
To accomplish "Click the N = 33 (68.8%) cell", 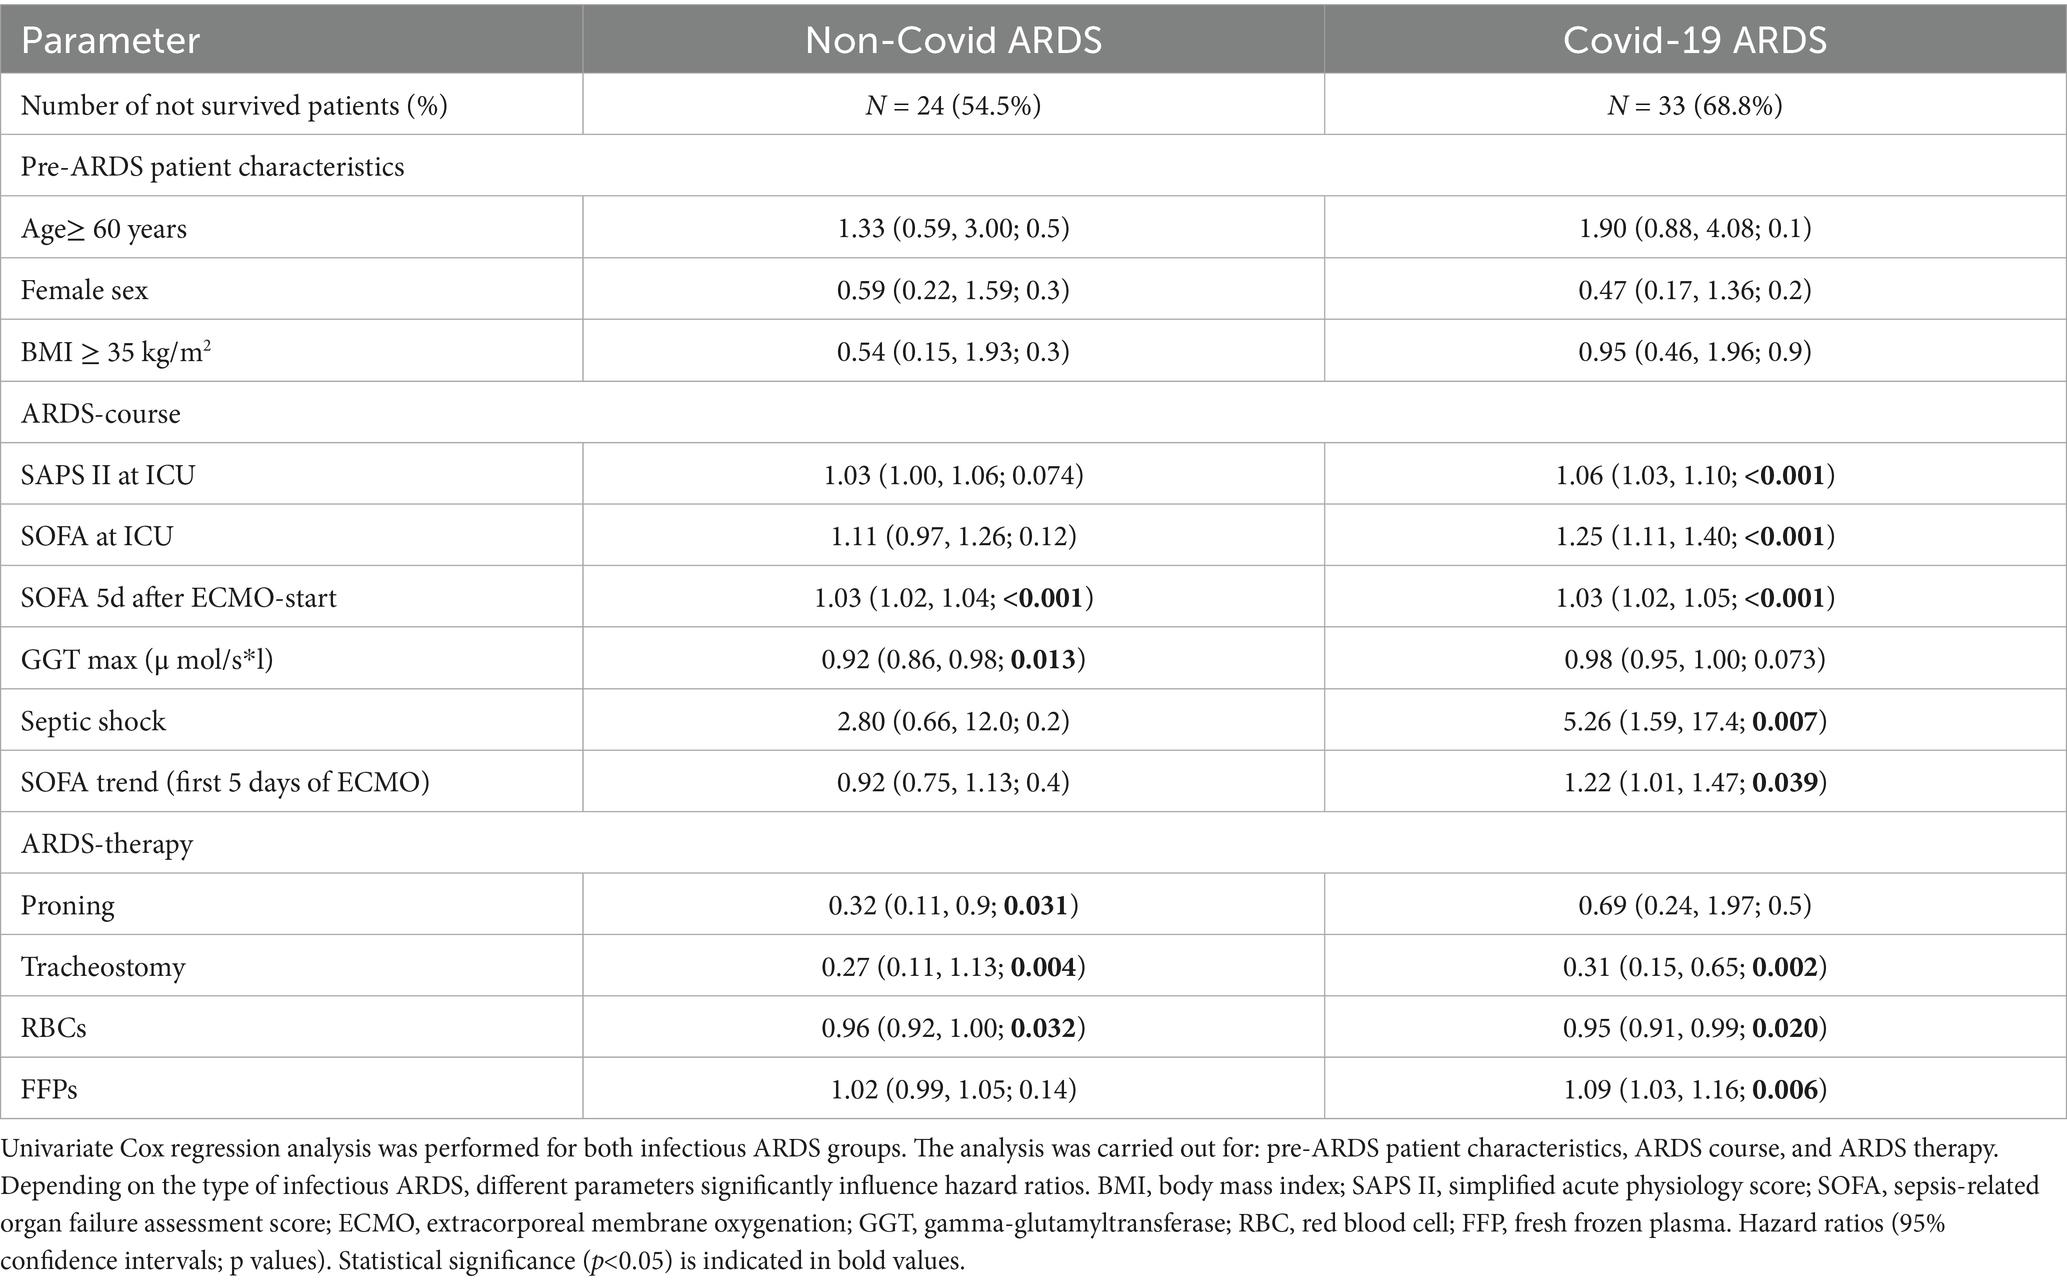I will click(1695, 105).
